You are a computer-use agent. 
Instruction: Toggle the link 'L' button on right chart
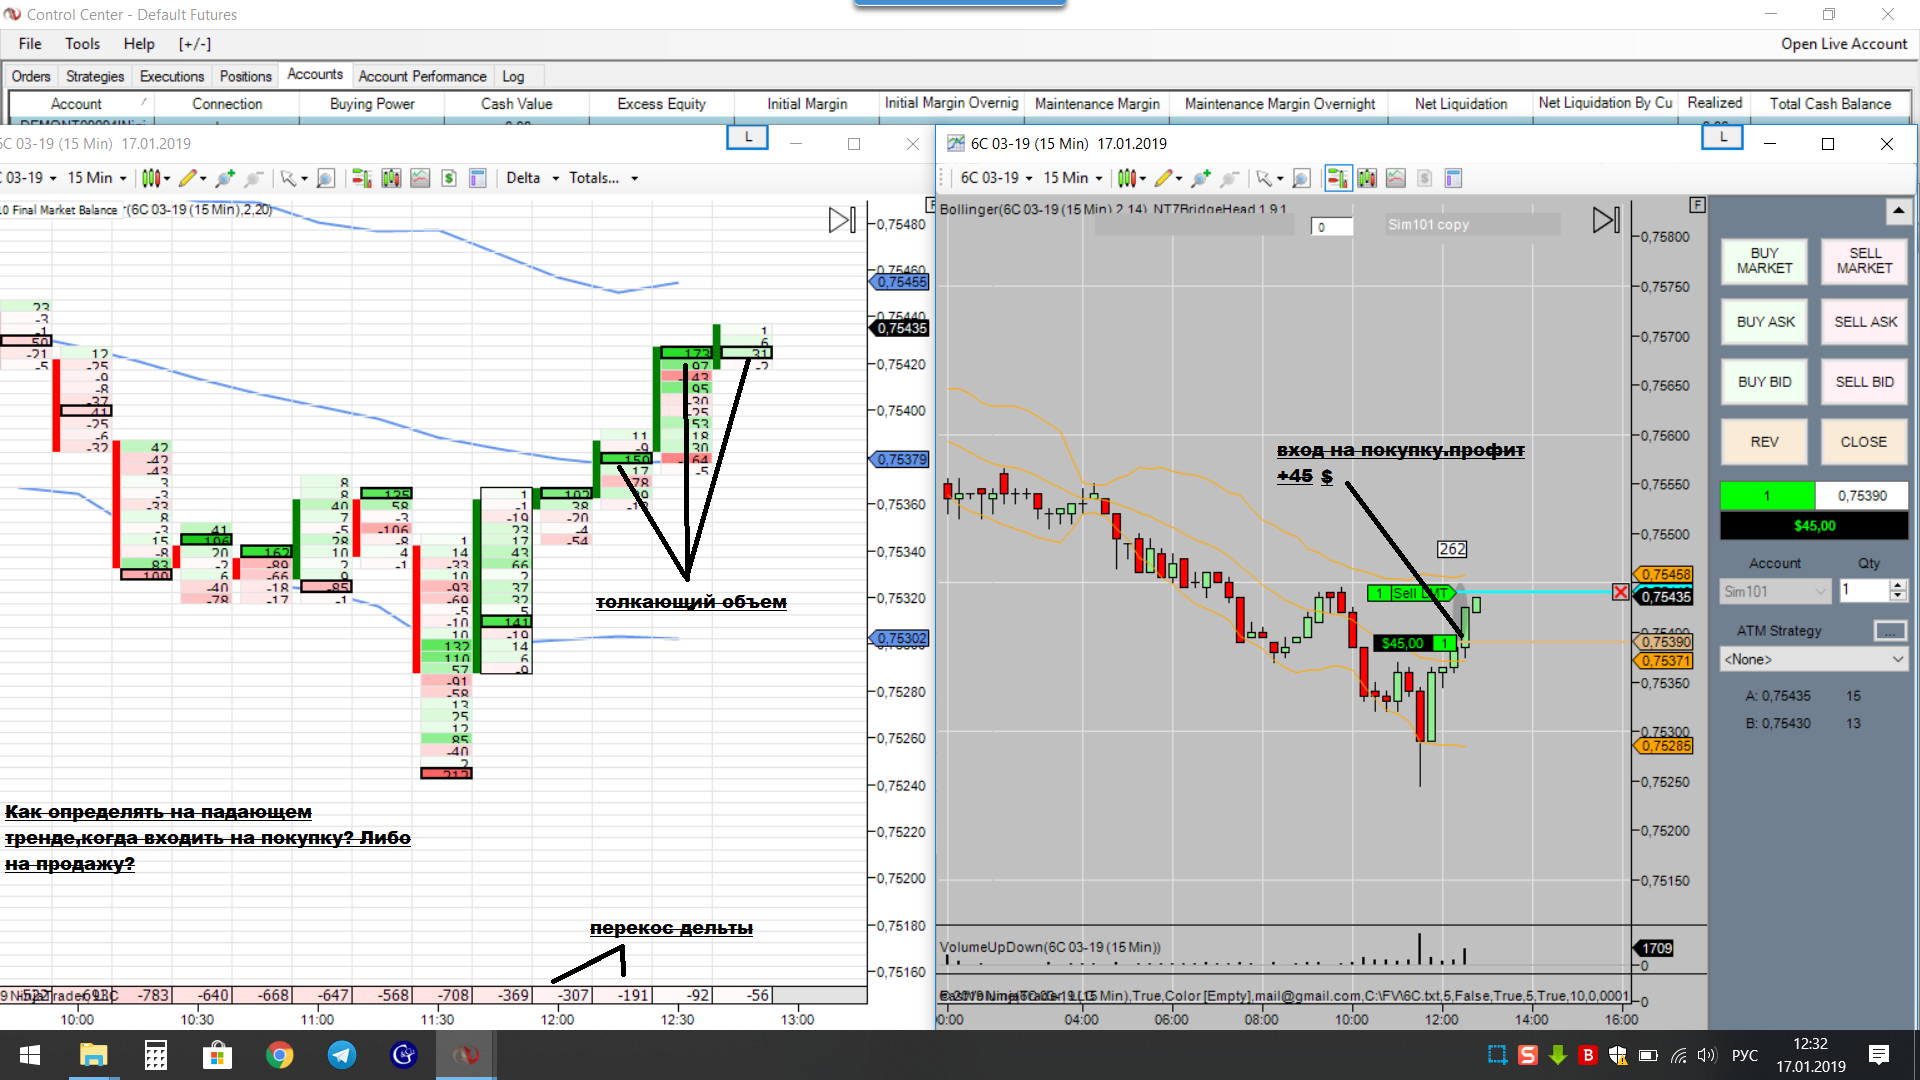[x=1722, y=137]
